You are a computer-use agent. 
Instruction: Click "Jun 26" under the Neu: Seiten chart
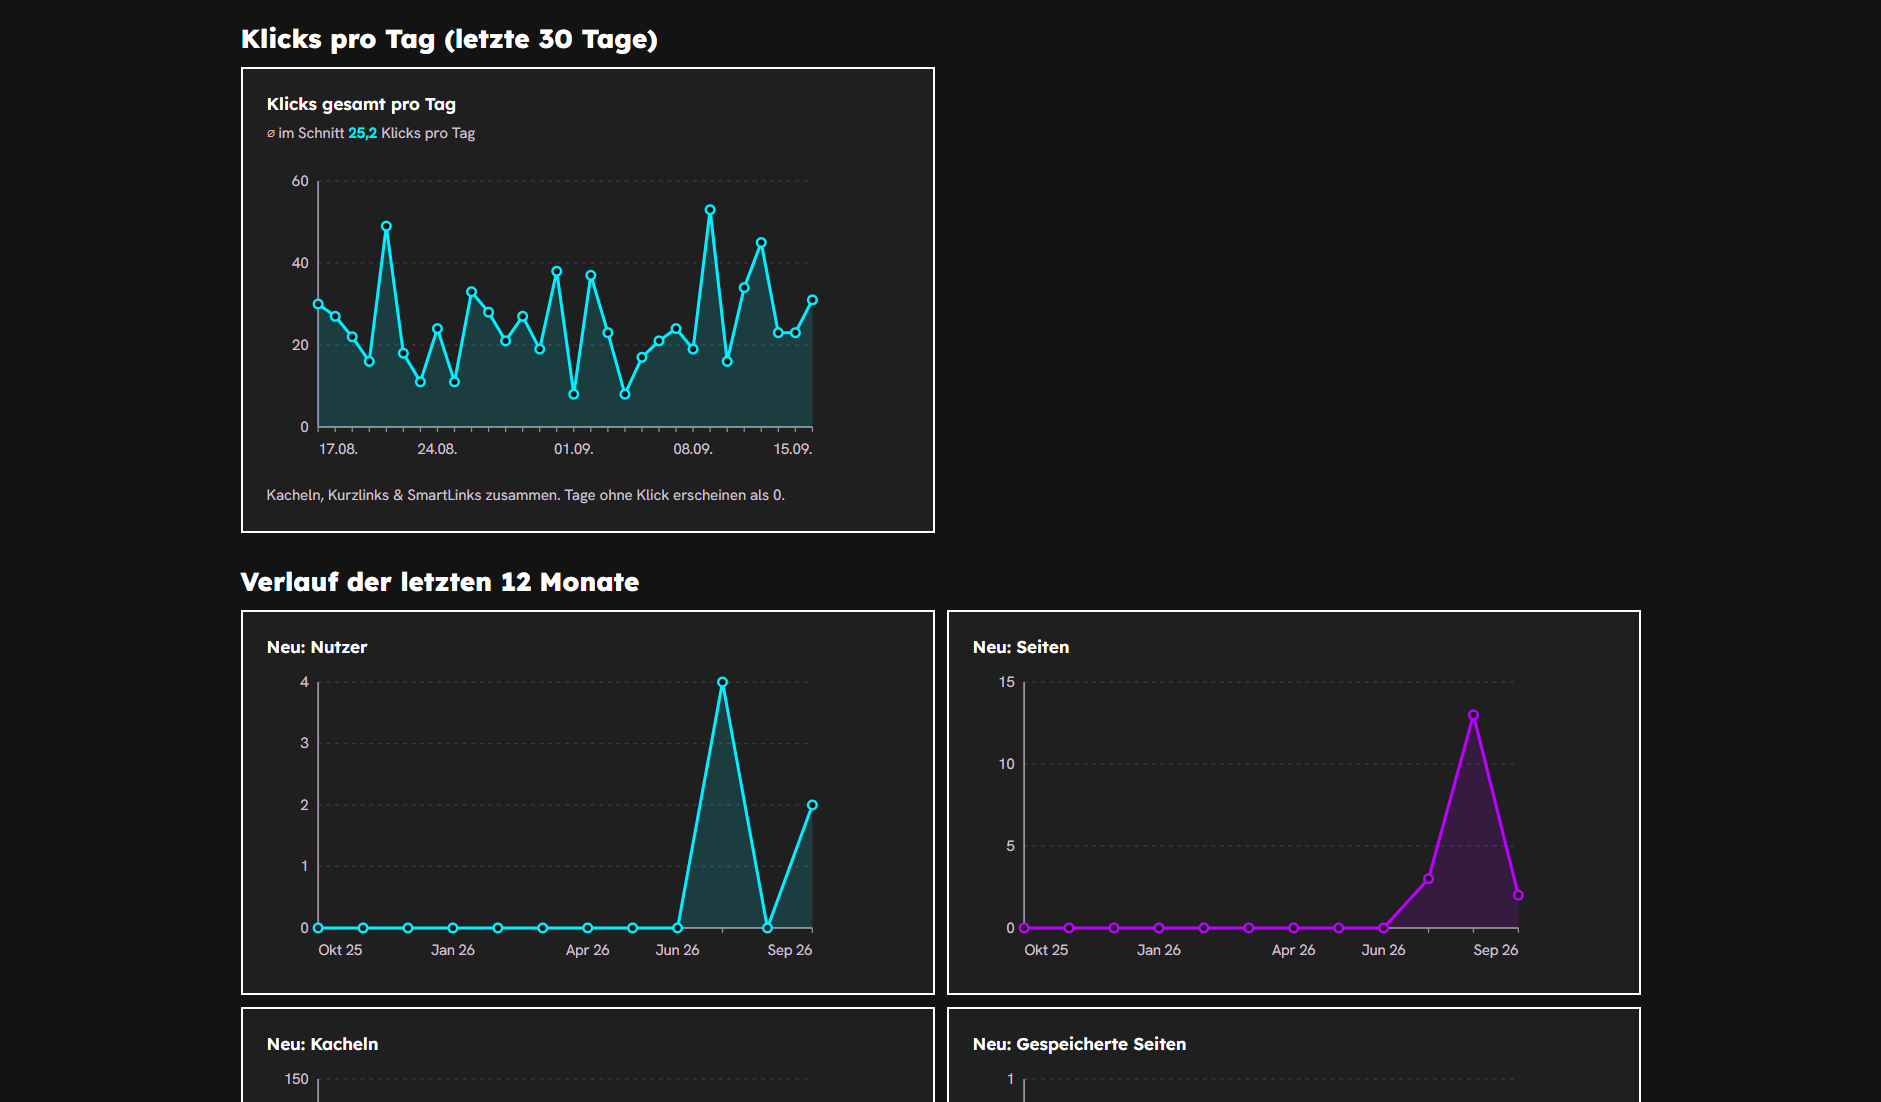pyautogui.click(x=1383, y=950)
